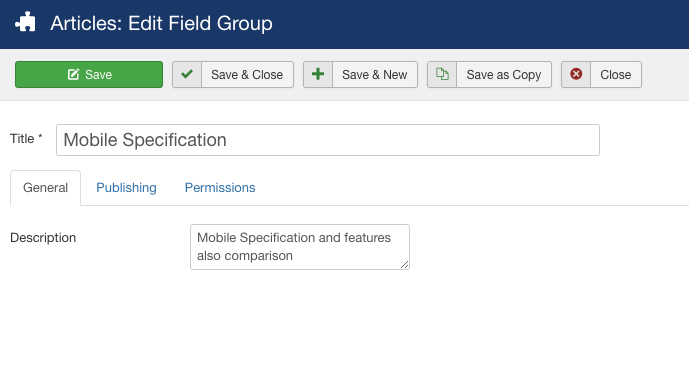Screen dimensions: 689x377
Task: Click the green Save button
Action: coord(89,75)
